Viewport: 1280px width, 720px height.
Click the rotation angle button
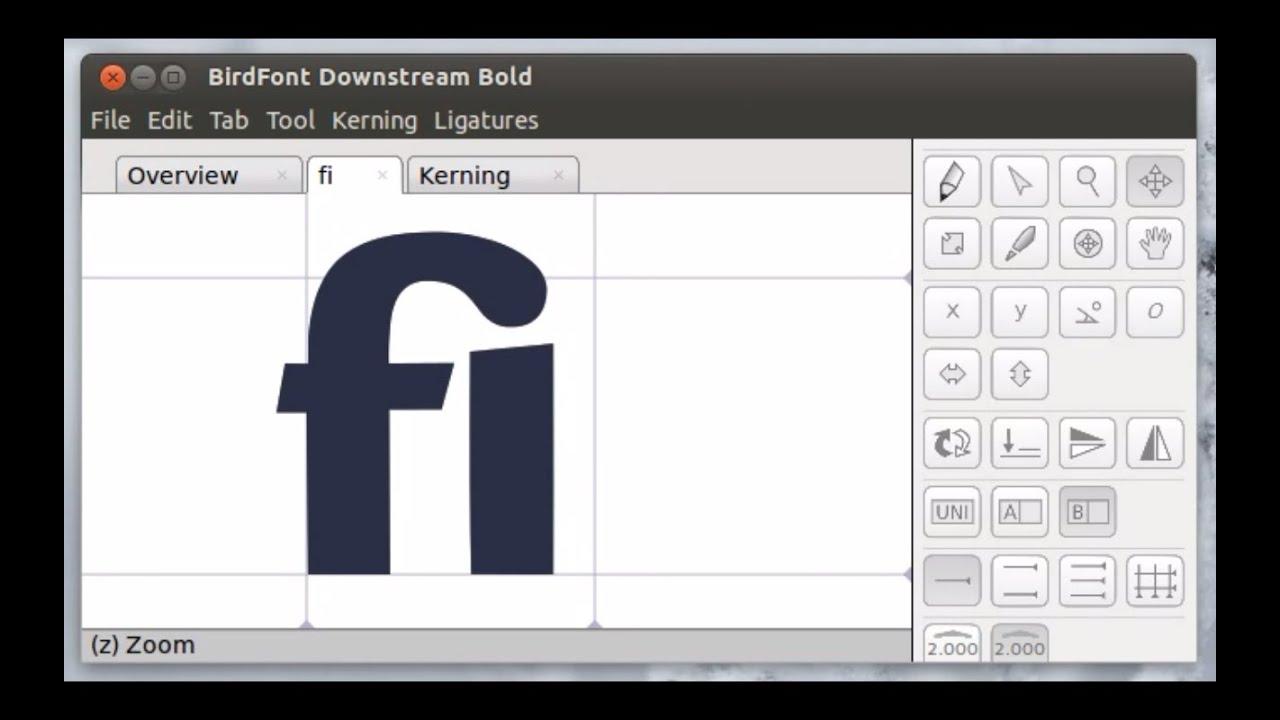(1087, 312)
